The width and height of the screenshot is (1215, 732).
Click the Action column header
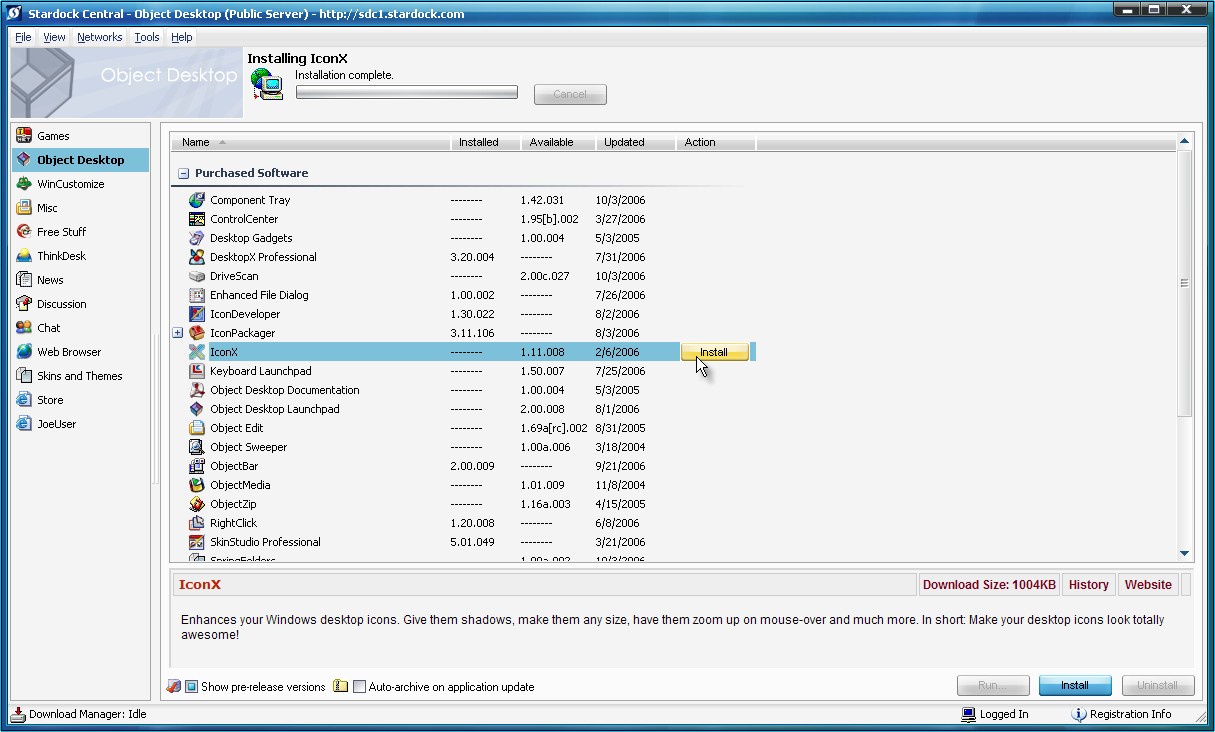click(716, 142)
